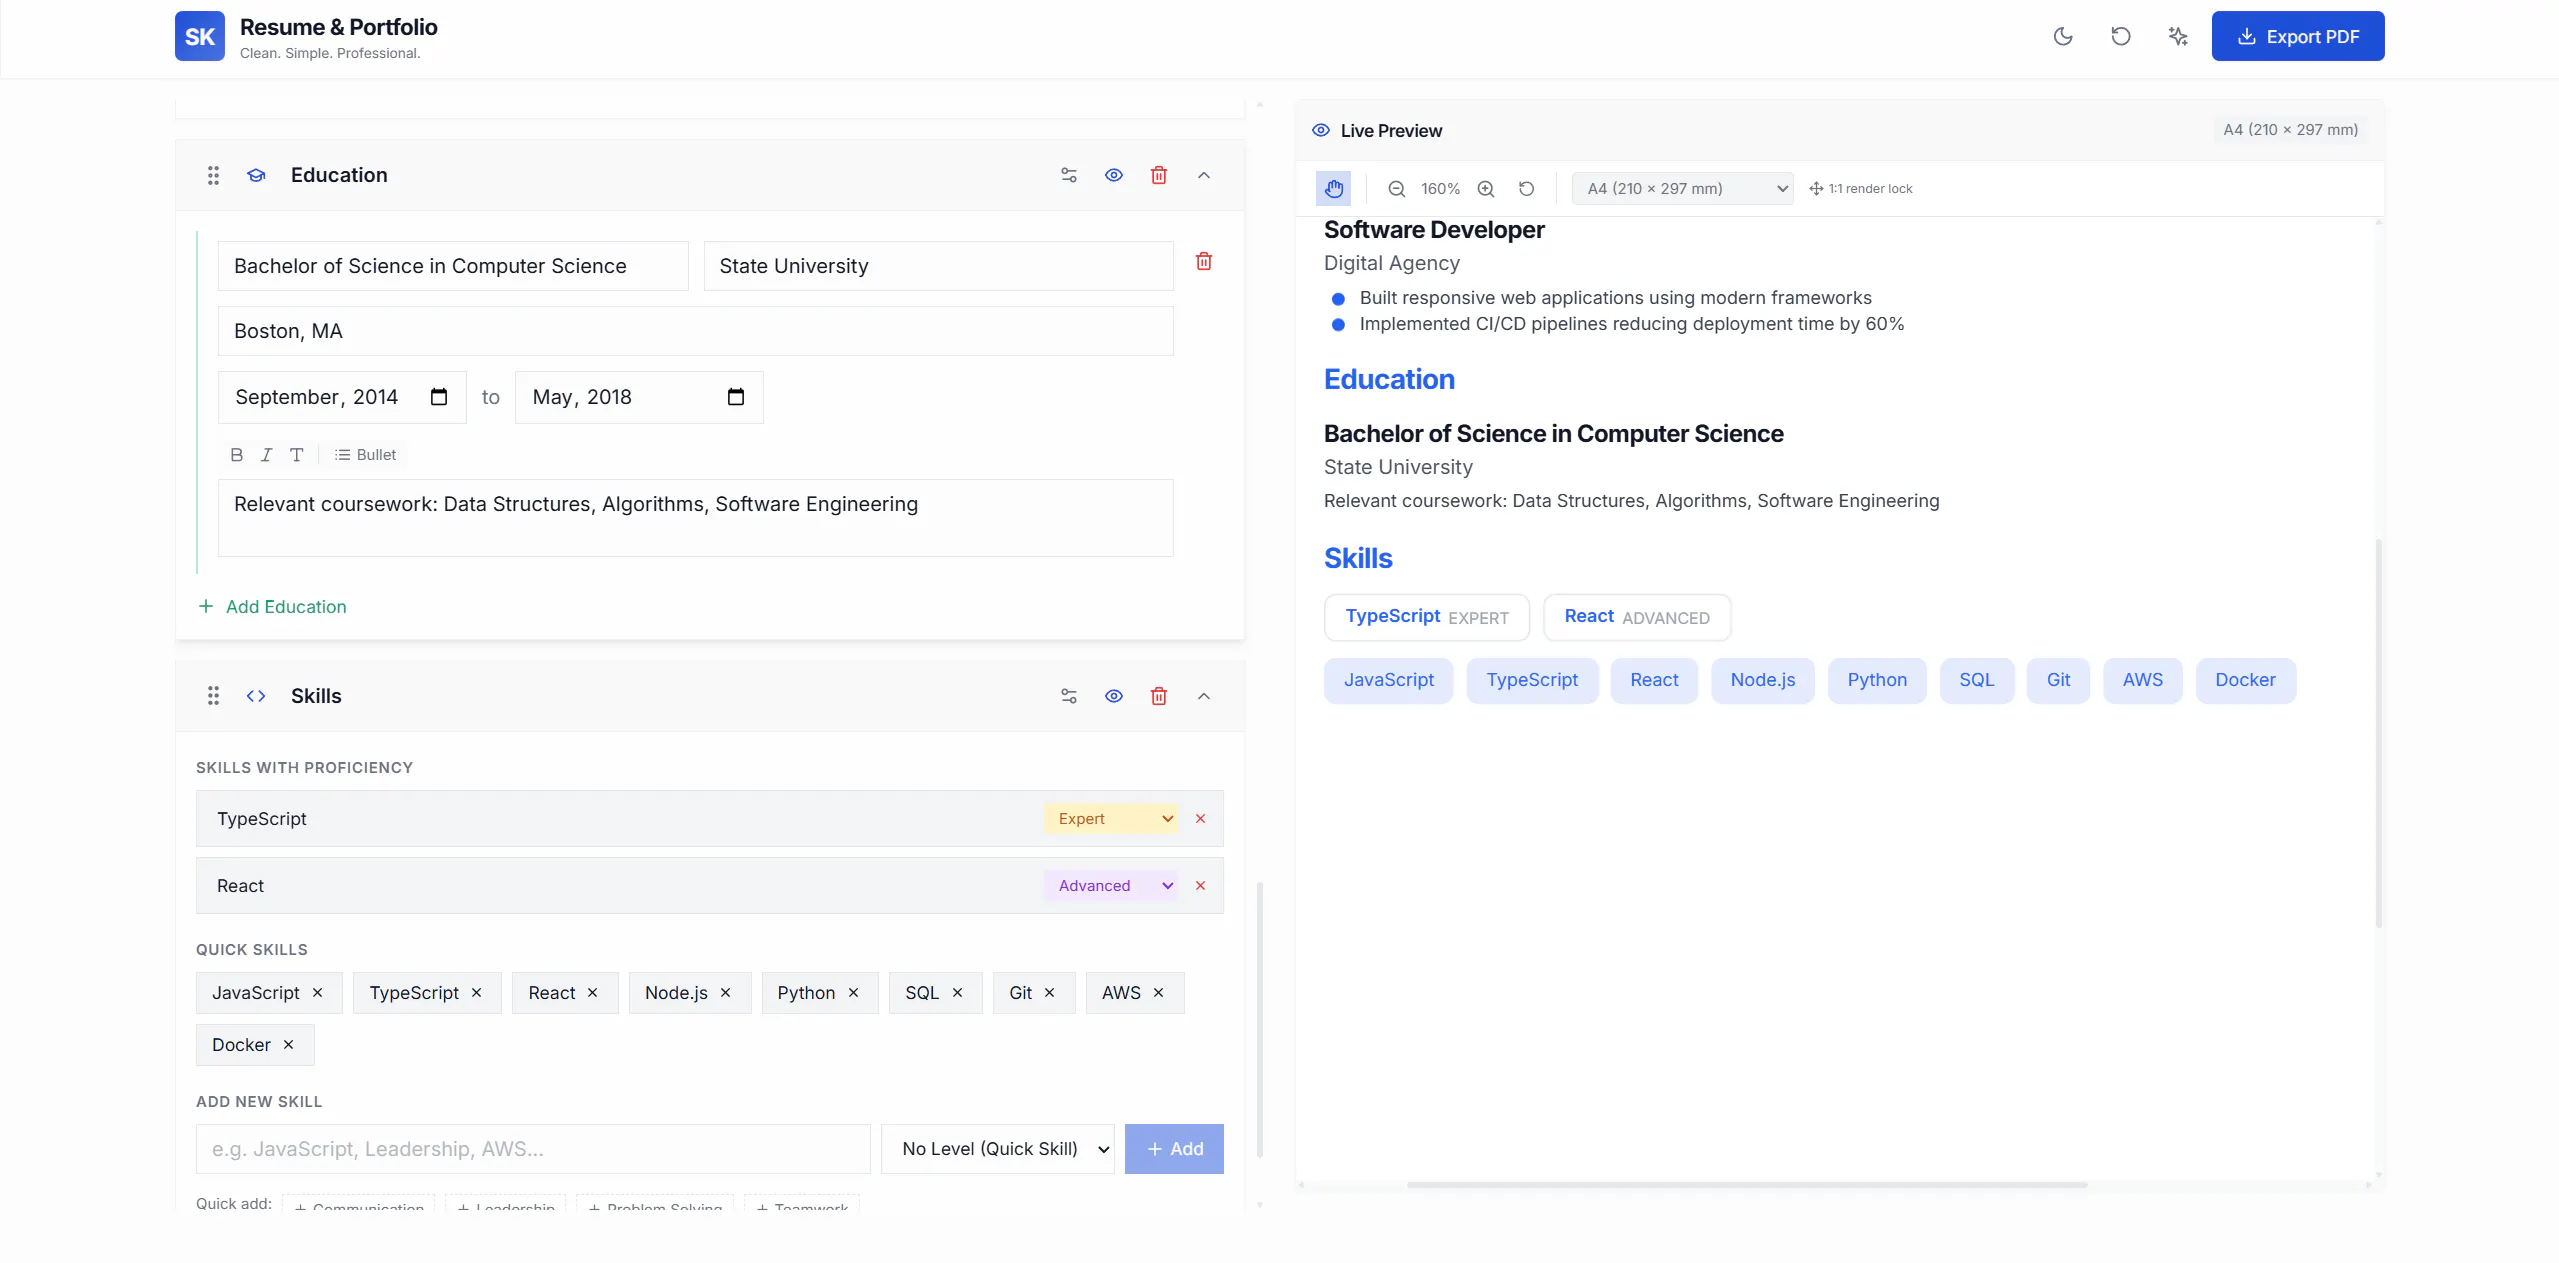Click the SK logo badge
The image size is (2559, 1263).
tap(200, 36)
